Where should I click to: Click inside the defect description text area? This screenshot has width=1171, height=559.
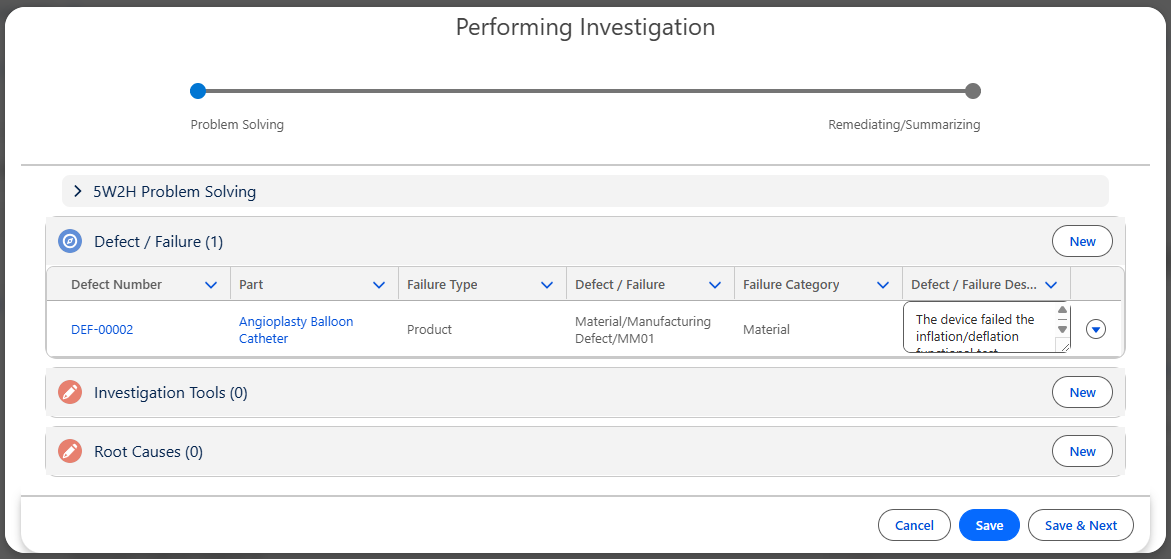click(x=976, y=328)
